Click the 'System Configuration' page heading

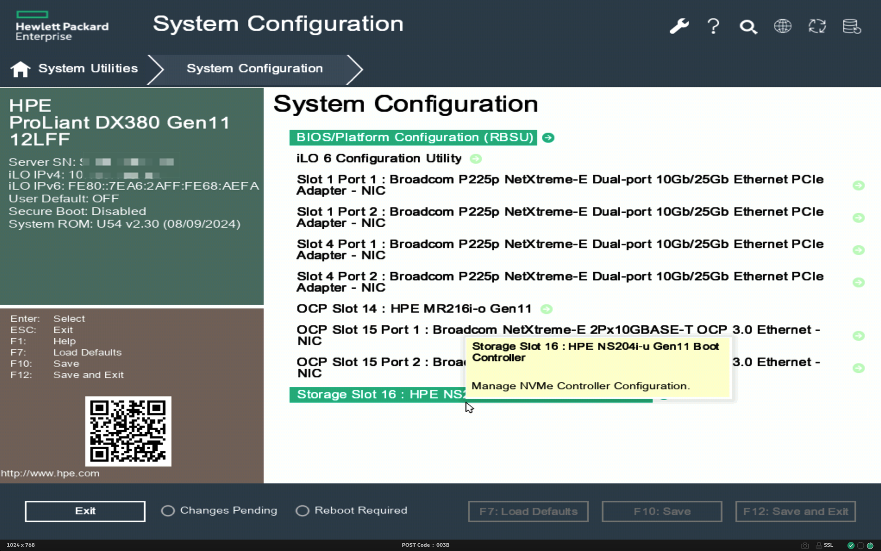tap(406, 104)
